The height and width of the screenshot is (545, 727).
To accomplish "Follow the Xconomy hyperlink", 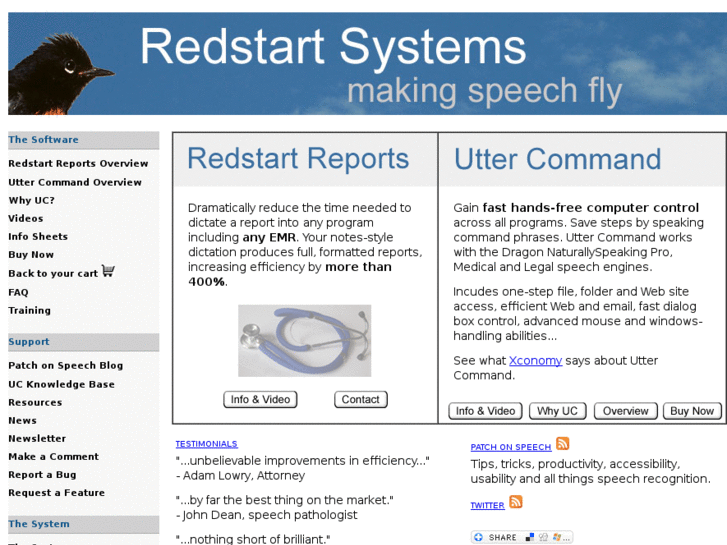I will point(536,360).
